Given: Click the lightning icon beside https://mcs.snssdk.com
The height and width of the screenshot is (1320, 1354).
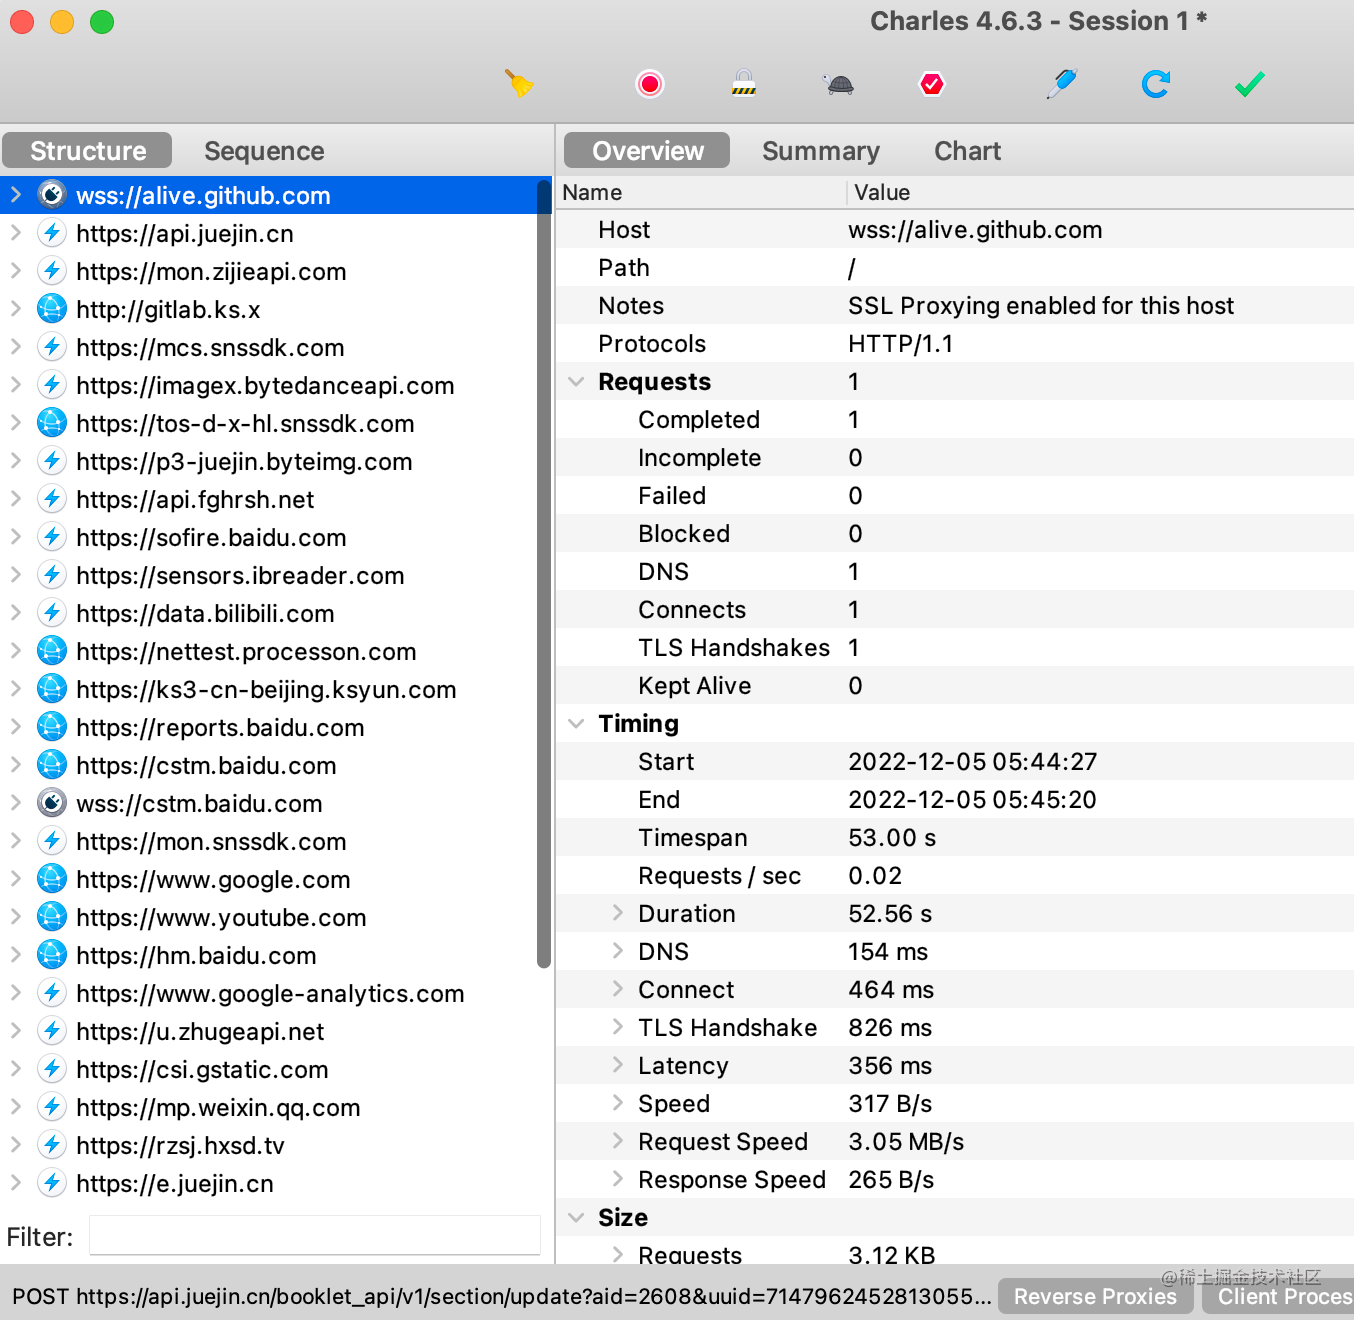Looking at the screenshot, I should click(52, 347).
